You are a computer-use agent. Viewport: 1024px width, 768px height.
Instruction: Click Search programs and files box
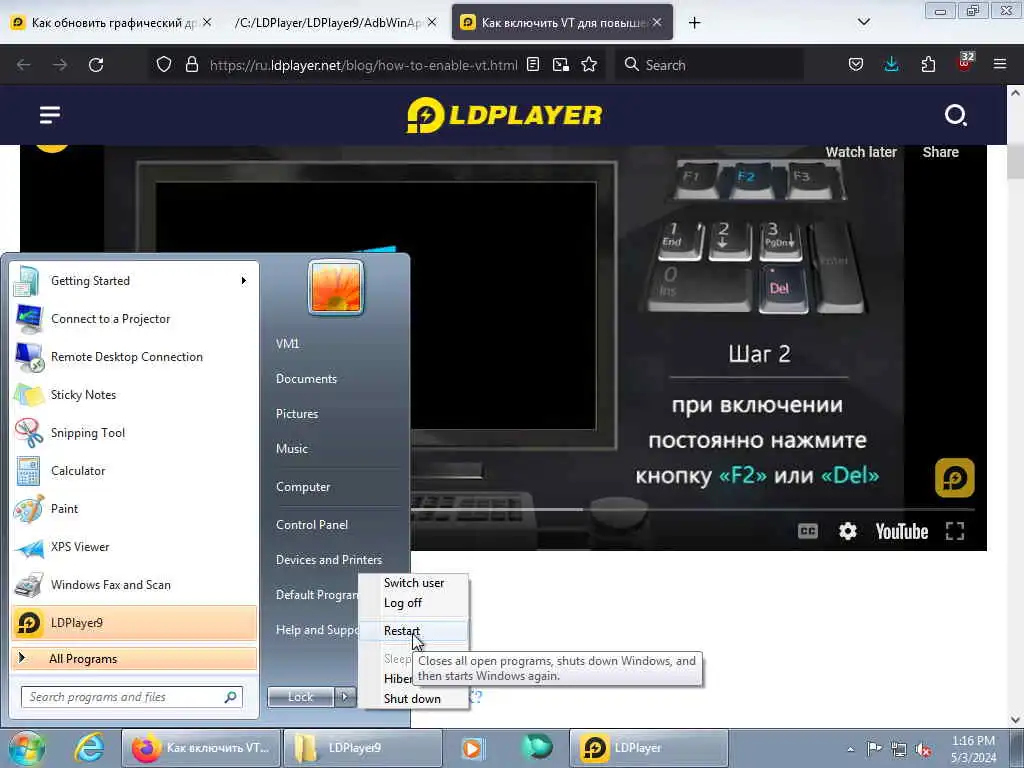(132, 697)
